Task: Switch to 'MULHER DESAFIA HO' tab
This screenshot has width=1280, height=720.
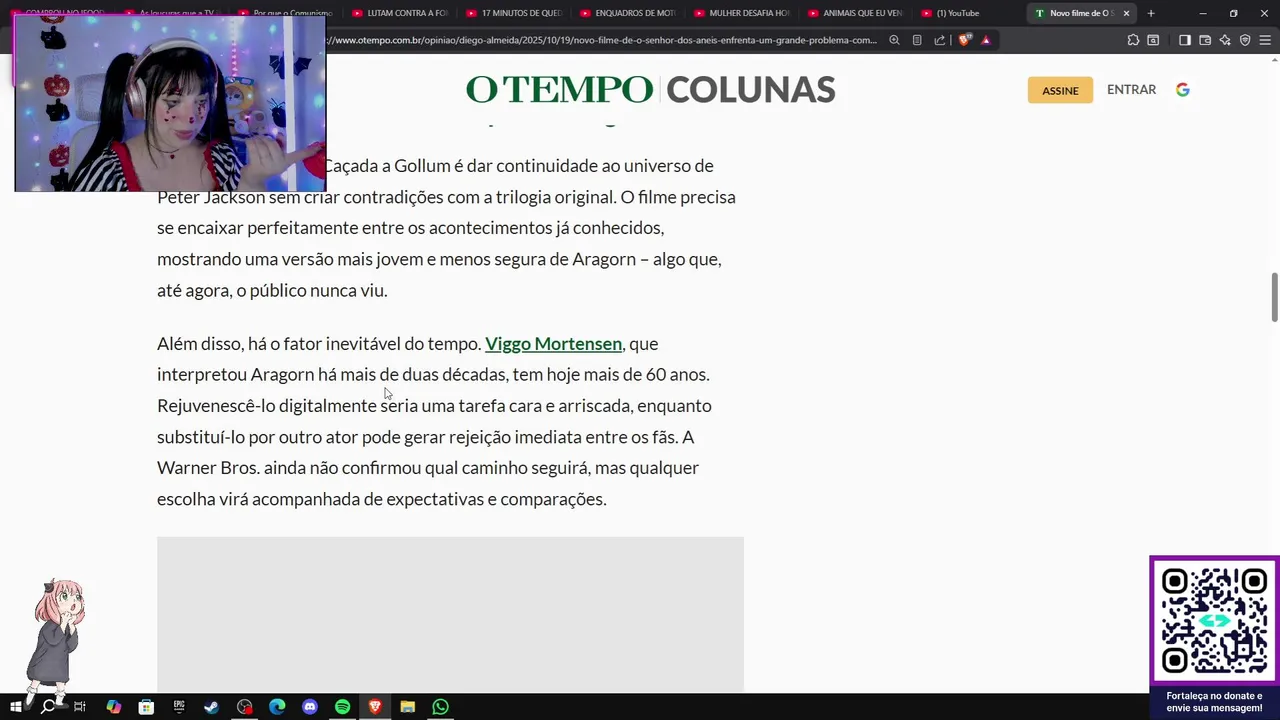Action: point(742,13)
